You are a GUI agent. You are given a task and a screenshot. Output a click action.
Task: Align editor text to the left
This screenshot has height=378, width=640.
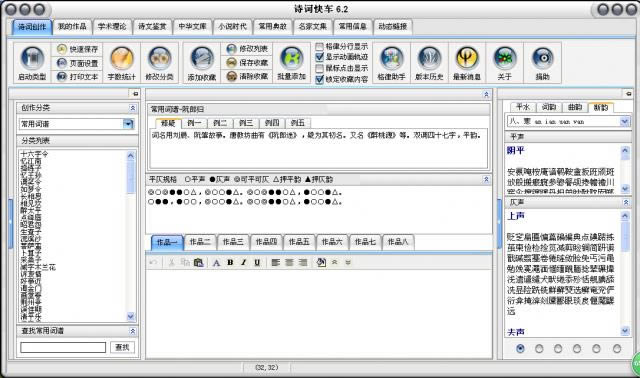[x=276, y=262]
